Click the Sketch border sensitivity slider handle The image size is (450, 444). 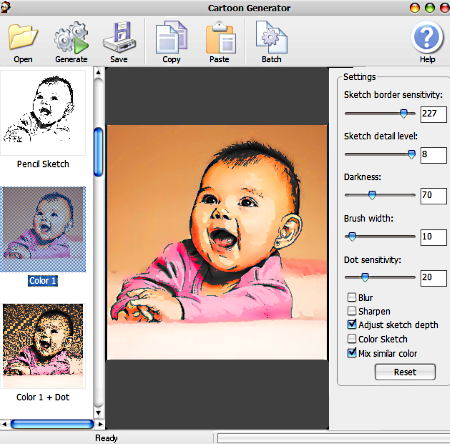(x=404, y=113)
